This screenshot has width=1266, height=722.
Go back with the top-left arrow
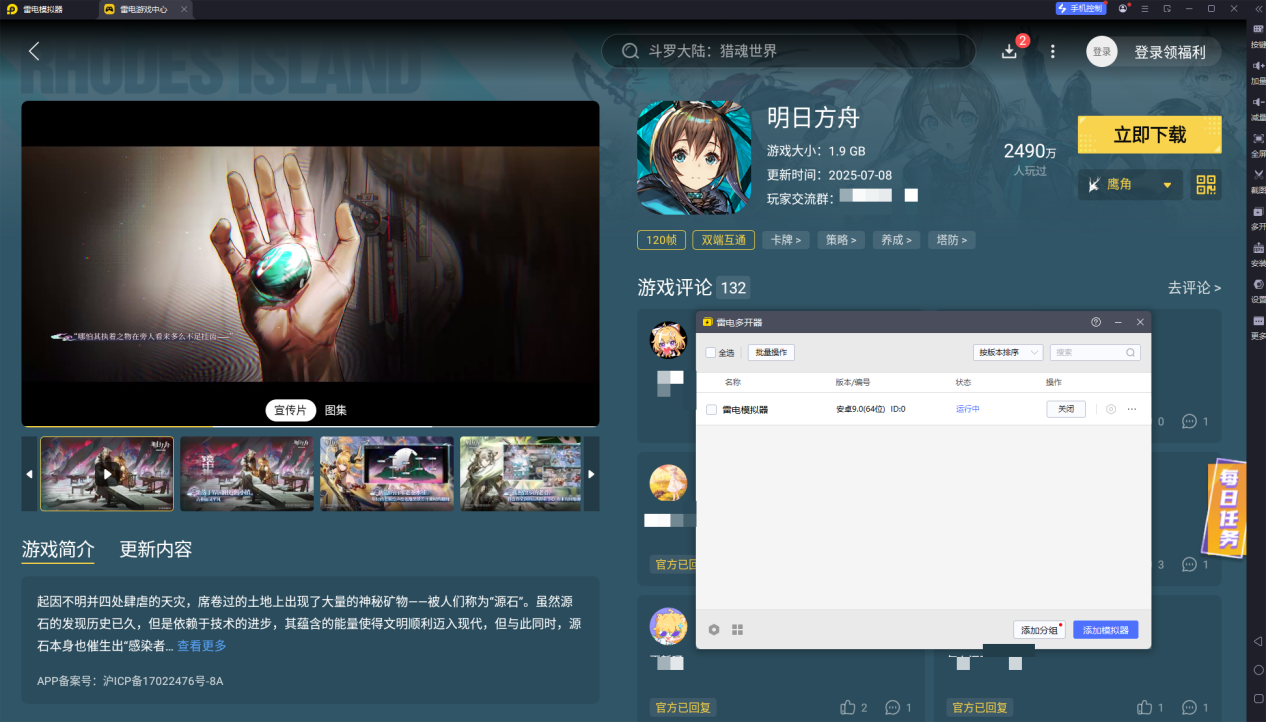coord(34,51)
